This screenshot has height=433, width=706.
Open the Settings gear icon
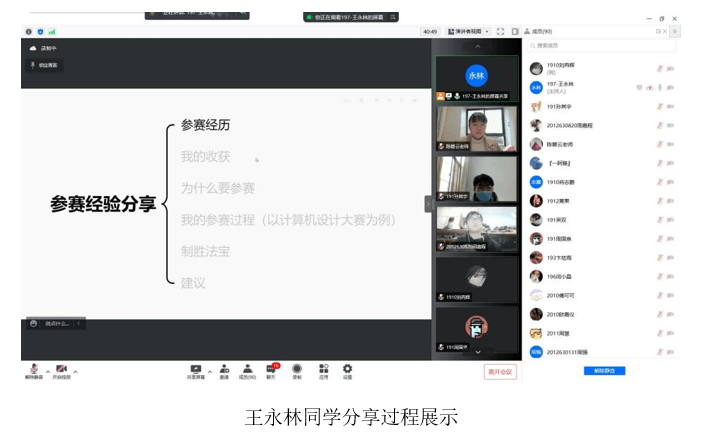click(347, 370)
